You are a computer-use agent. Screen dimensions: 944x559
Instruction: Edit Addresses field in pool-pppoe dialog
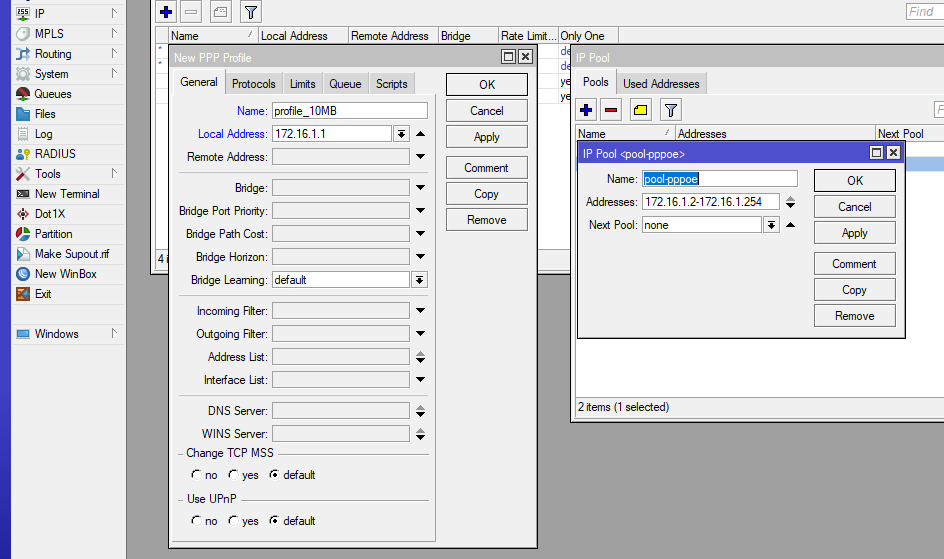click(x=710, y=202)
